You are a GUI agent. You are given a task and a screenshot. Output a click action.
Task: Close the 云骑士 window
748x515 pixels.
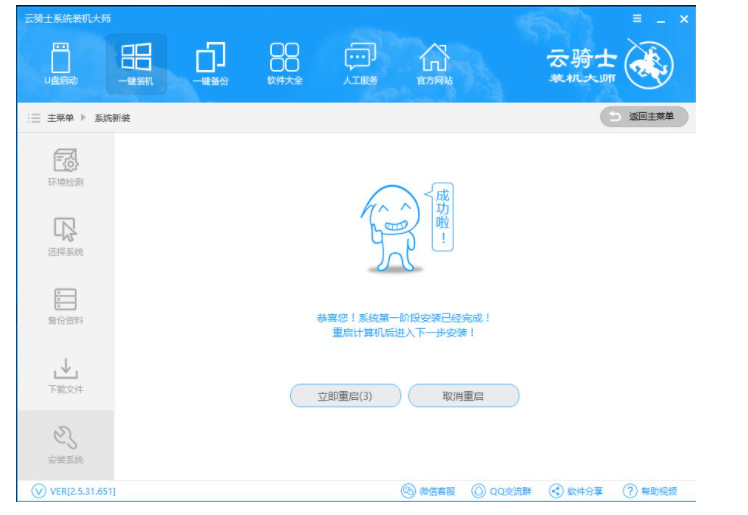coord(684,19)
